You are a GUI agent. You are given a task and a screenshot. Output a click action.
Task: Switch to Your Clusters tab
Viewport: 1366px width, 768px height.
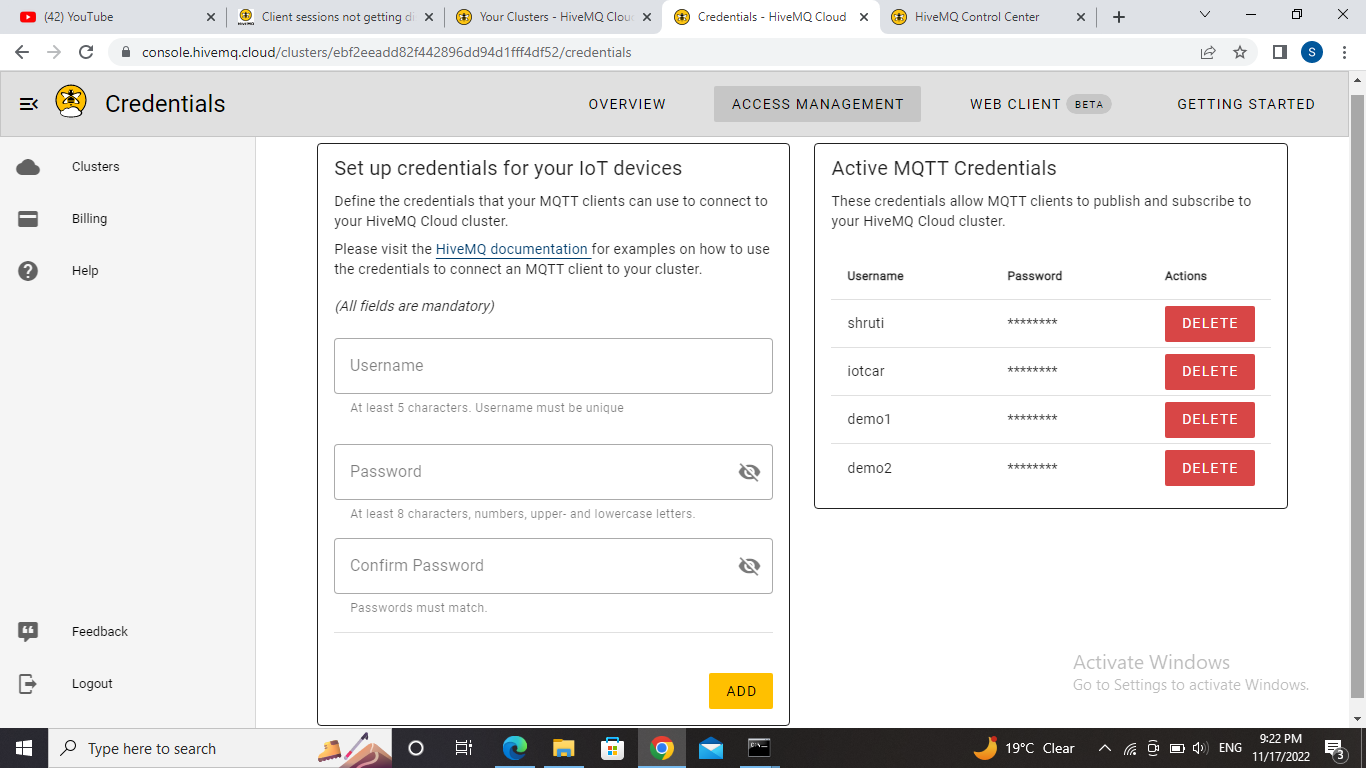(552, 17)
